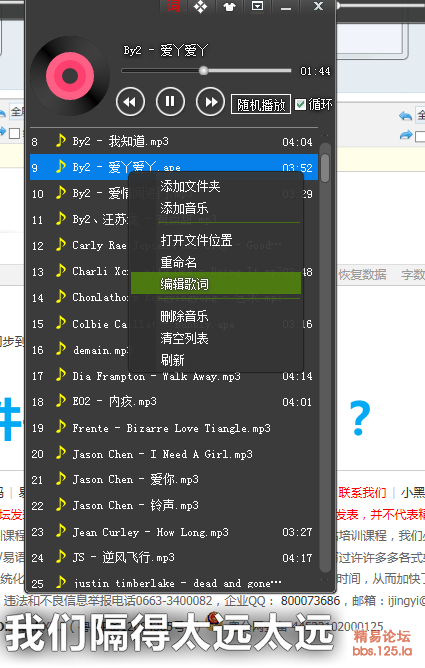Click the 联系我们 link on the webpage
This screenshot has height=668, width=425.
click(362, 493)
